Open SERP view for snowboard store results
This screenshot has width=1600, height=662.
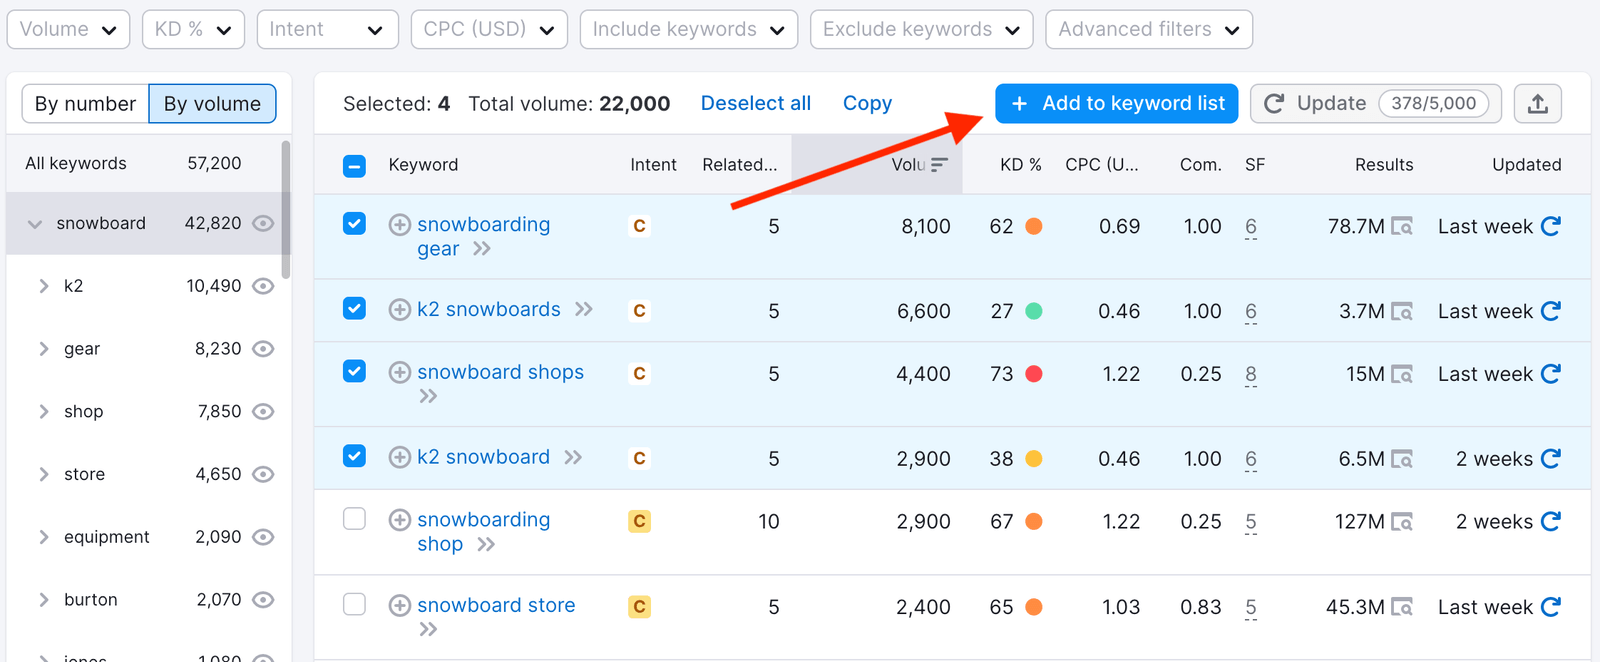[1402, 607]
